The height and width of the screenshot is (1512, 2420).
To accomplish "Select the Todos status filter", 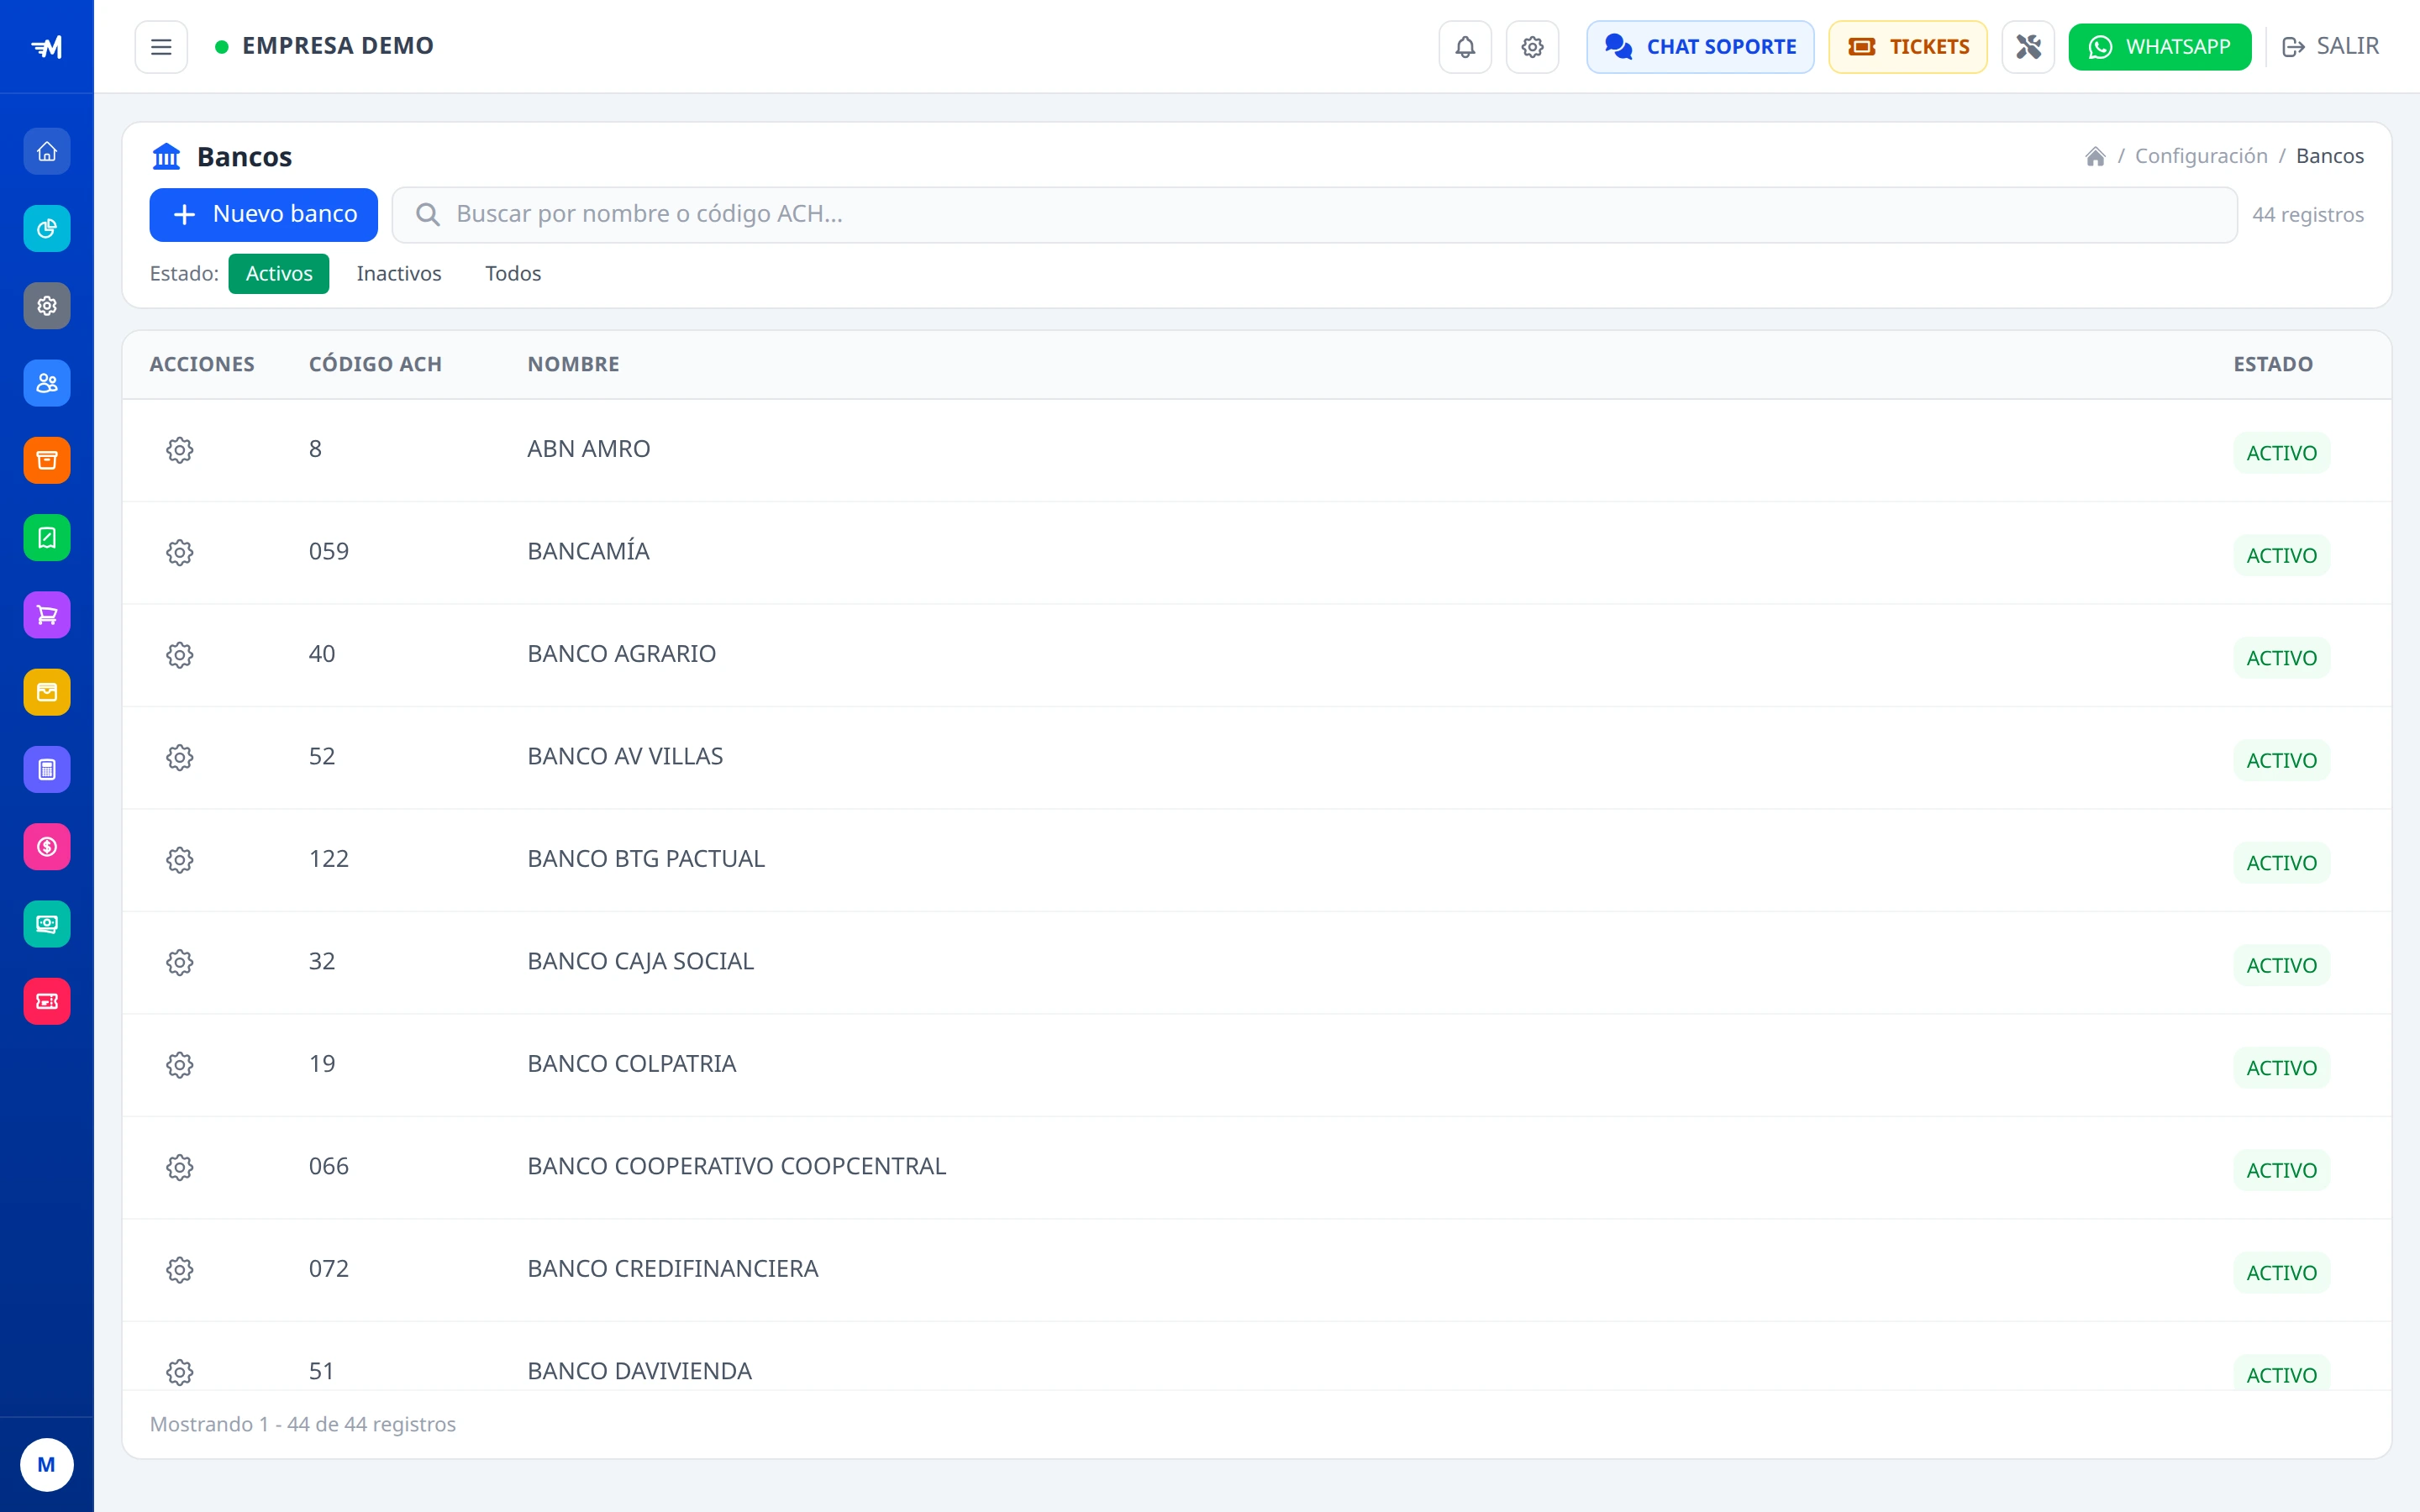I will coord(513,274).
